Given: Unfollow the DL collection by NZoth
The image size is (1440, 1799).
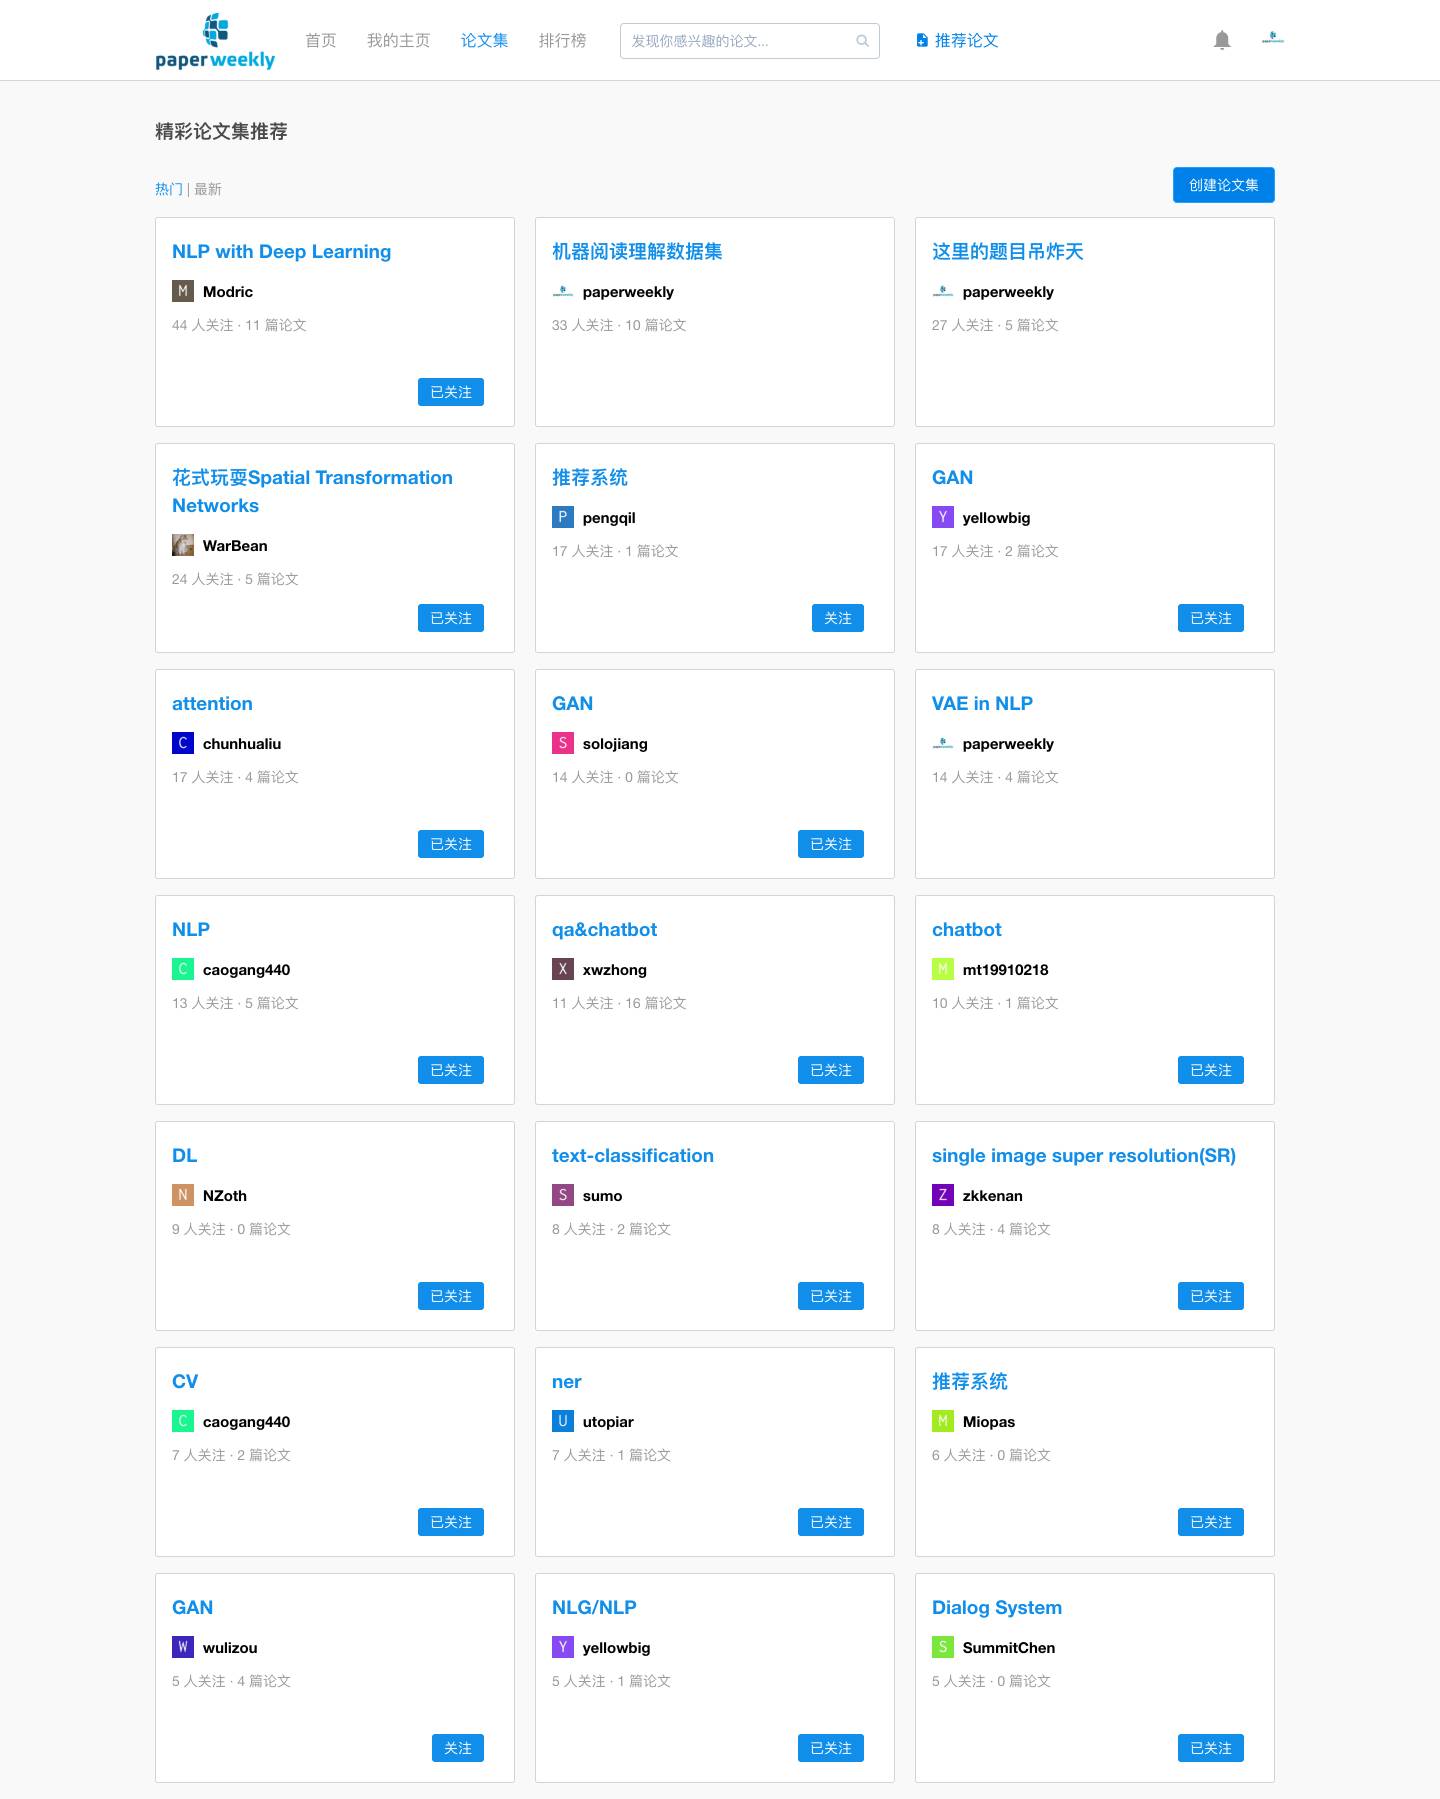Looking at the screenshot, I should pyautogui.click(x=451, y=1296).
